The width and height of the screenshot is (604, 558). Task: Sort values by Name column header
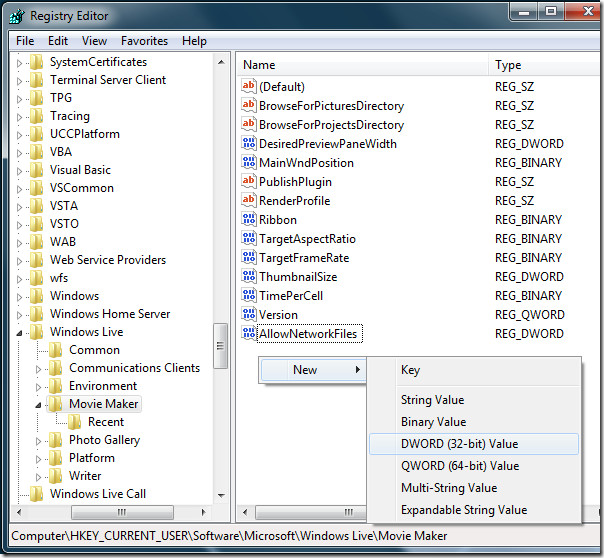[362, 65]
